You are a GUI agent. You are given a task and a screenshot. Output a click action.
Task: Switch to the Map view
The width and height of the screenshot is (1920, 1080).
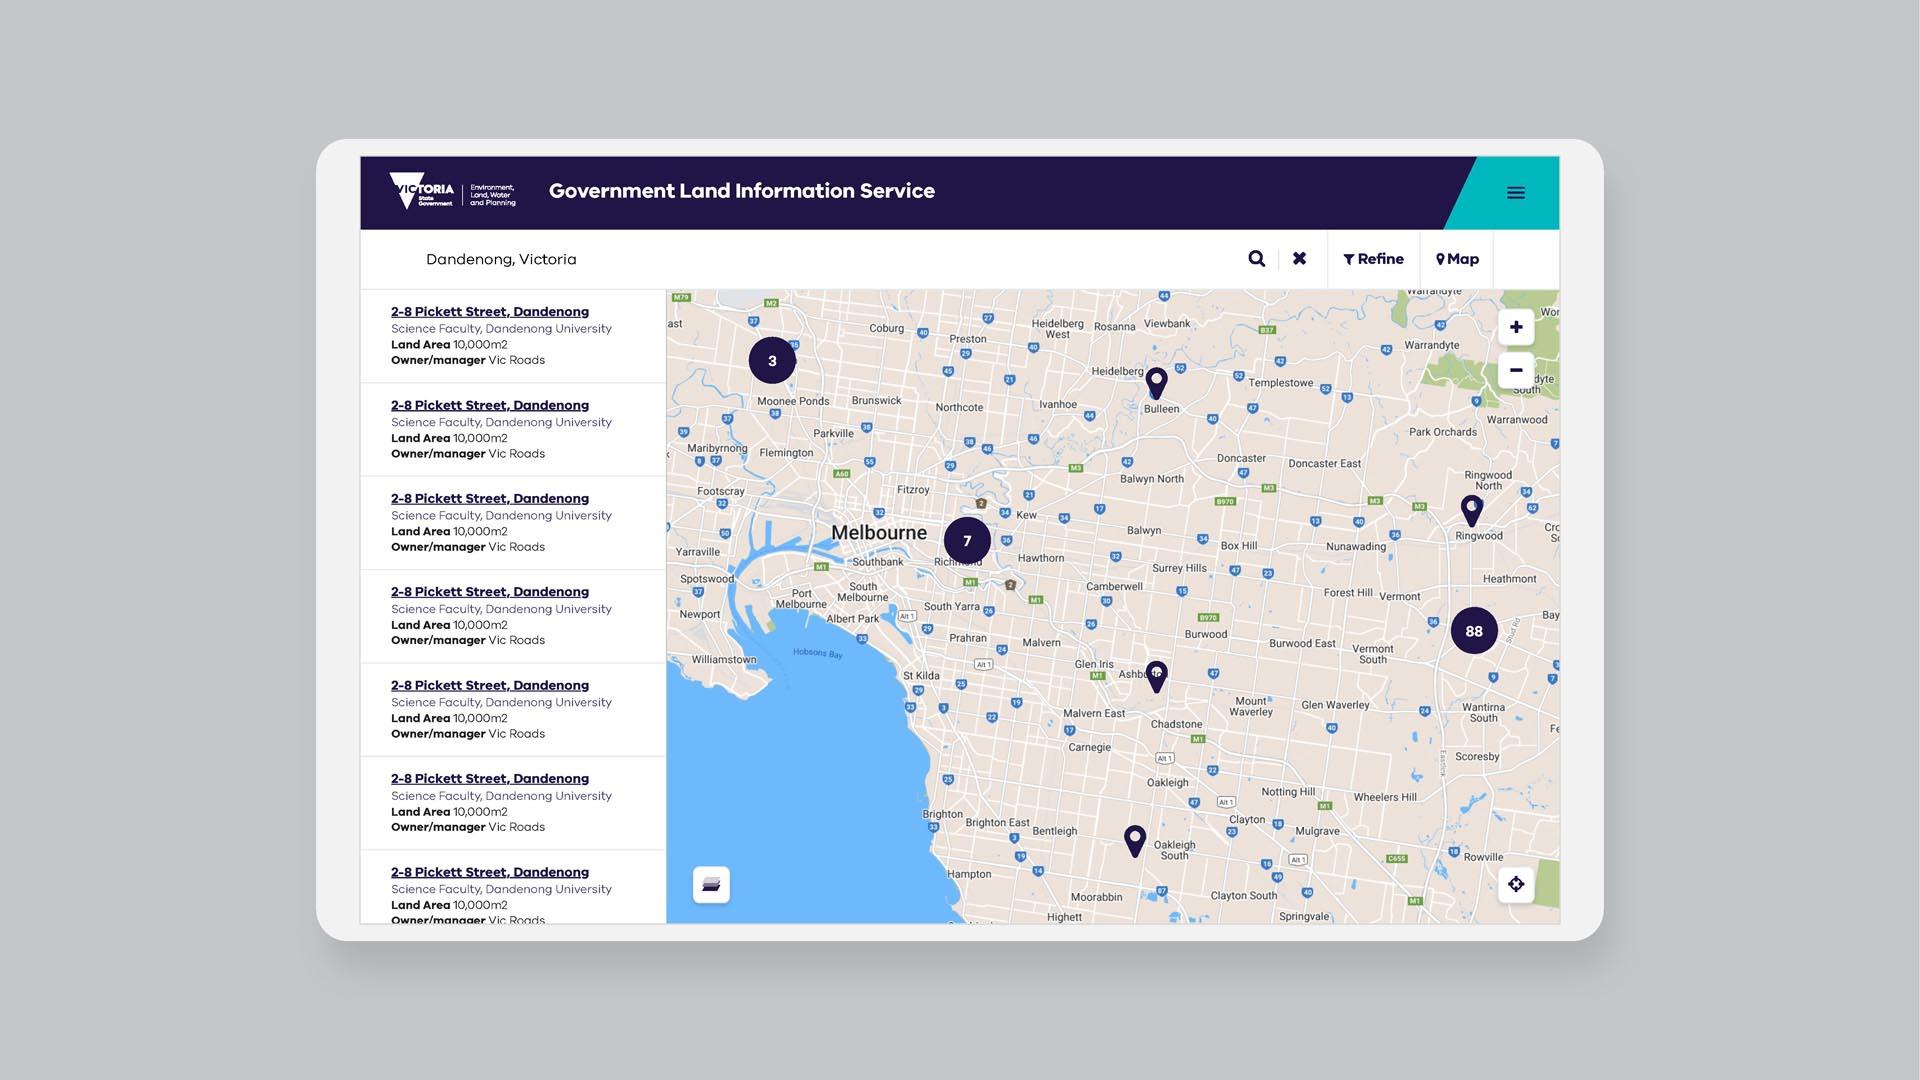[x=1457, y=259]
